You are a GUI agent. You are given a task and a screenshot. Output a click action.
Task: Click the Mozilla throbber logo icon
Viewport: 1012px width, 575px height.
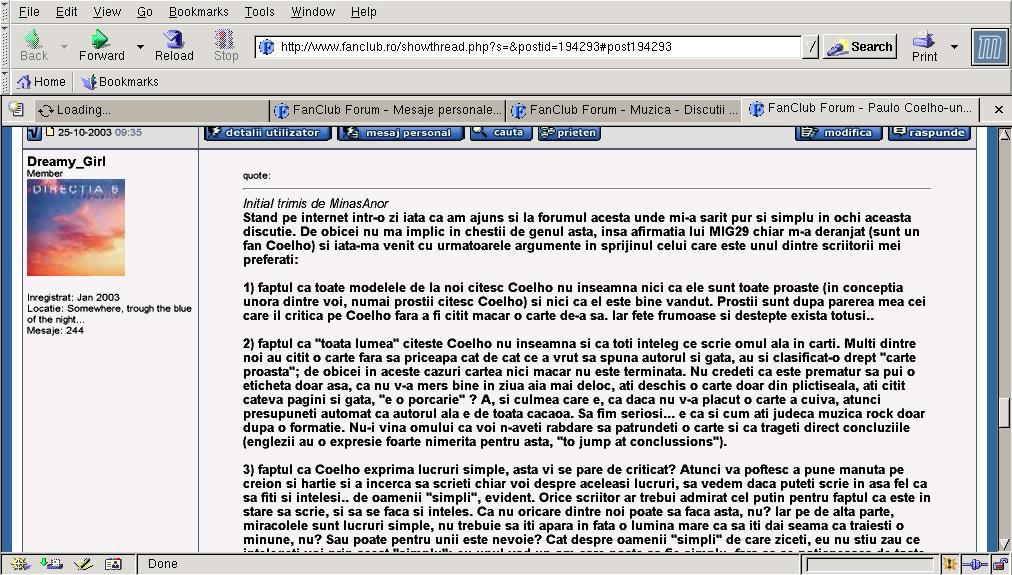(989, 47)
